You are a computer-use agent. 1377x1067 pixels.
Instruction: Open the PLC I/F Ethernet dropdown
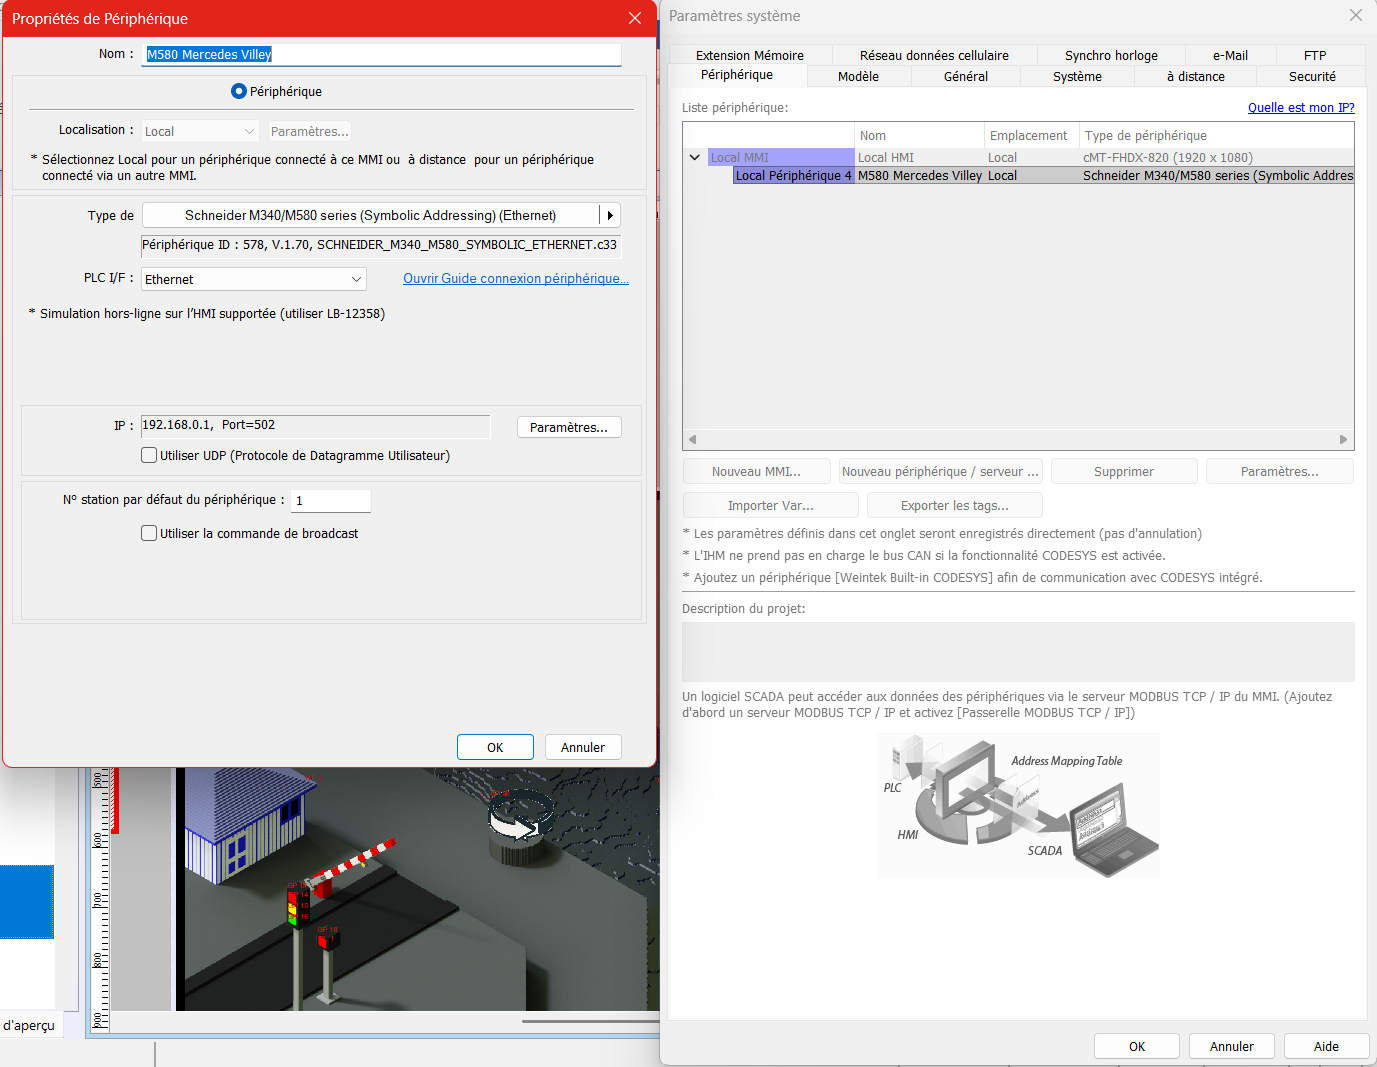click(254, 280)
